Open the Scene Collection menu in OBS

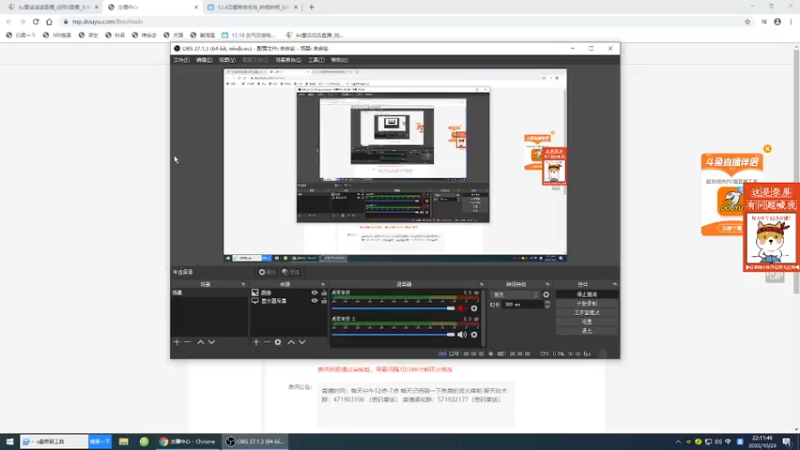tap(288, 60)
